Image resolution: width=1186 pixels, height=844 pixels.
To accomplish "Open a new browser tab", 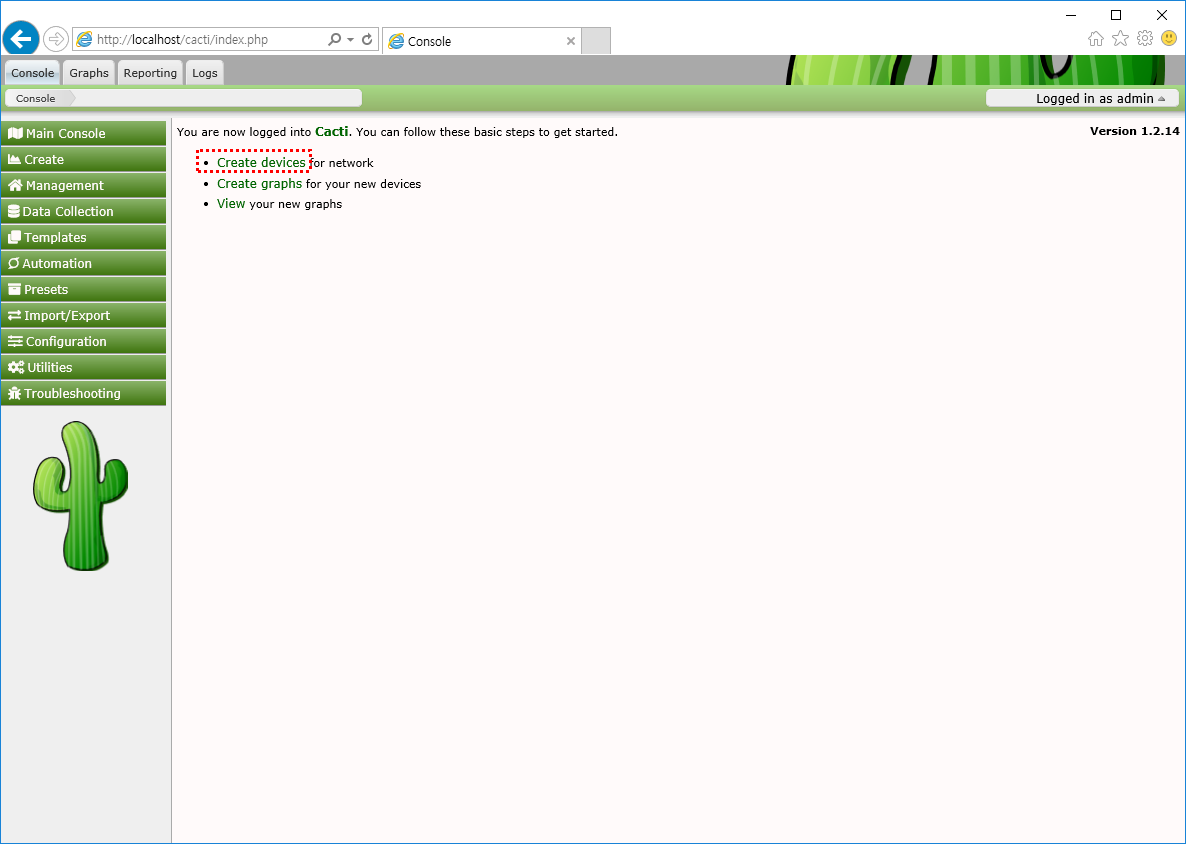I will click(x=596, y=41).
